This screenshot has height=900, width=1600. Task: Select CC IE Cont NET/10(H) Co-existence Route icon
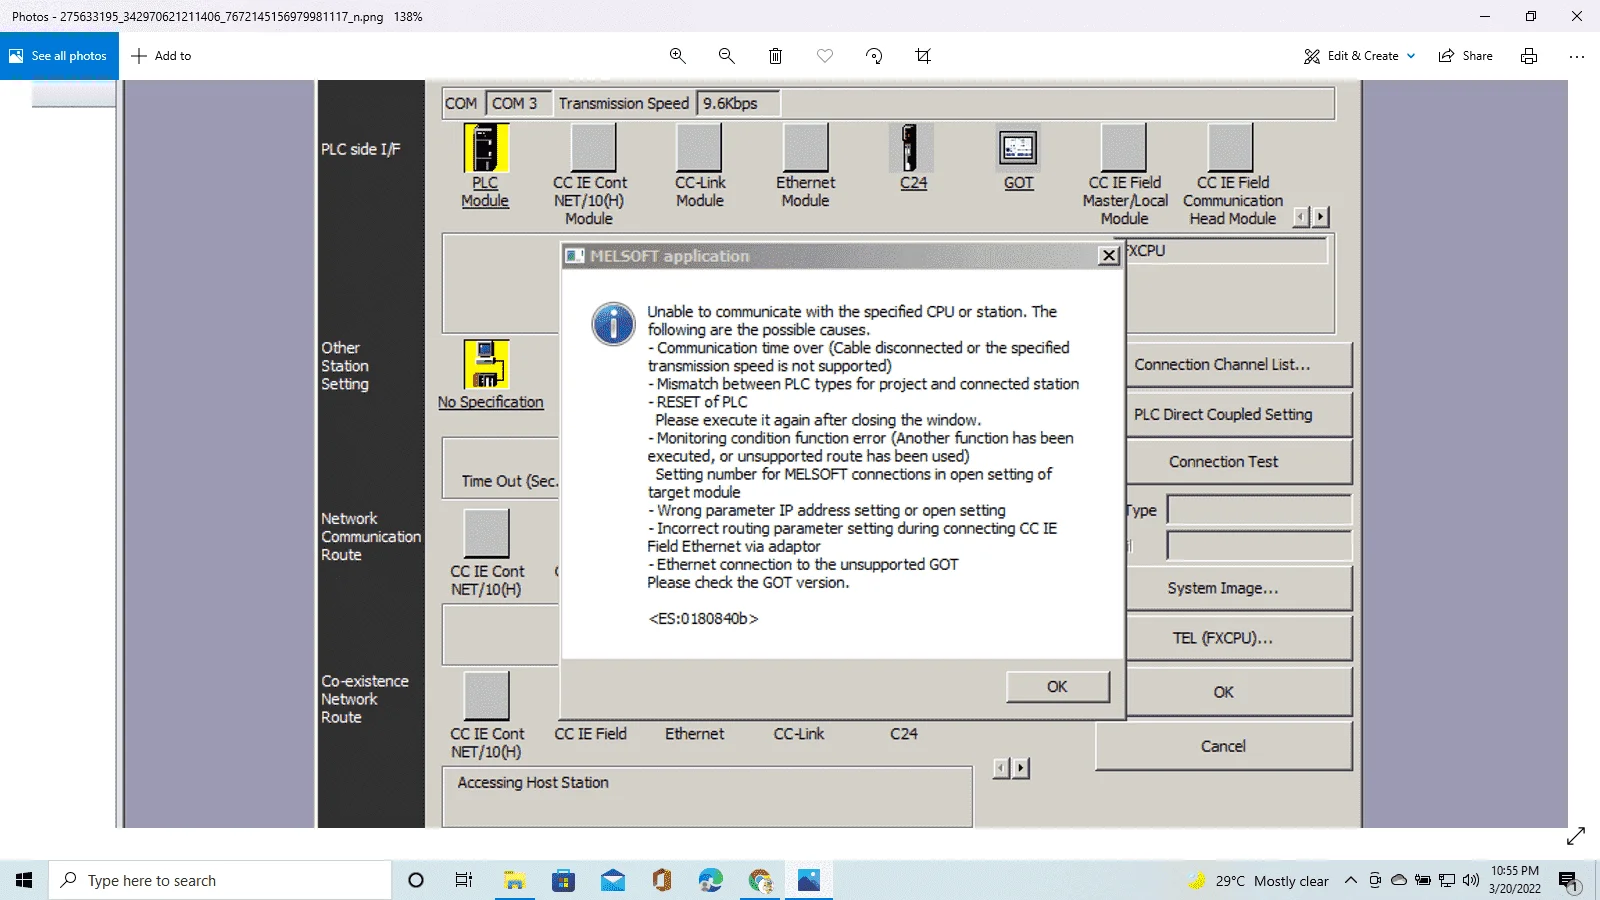(x=487, y=696)
